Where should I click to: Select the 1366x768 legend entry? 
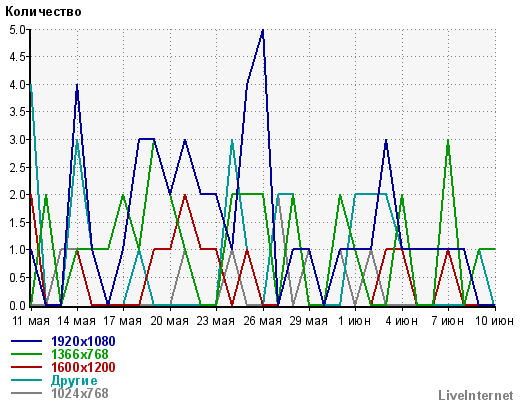coord(80,354)
